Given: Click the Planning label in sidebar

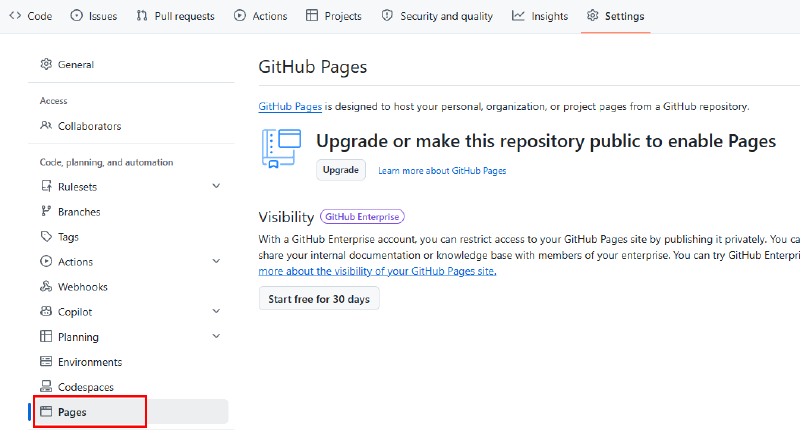Looking at the screenshot, I should click(79, 337).
